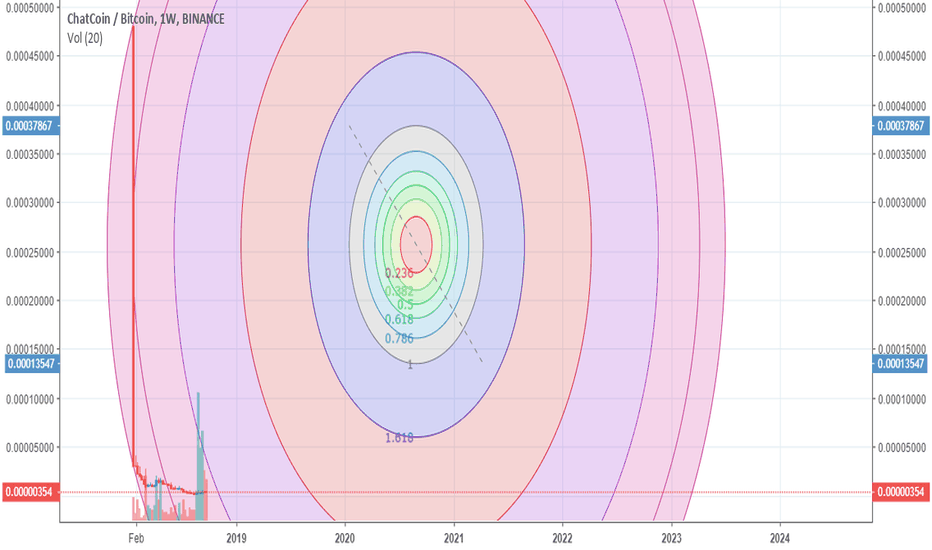The image size is (932, 550).
Task: Click 0.00040000 on the right price axis
Action: [902, 106]
